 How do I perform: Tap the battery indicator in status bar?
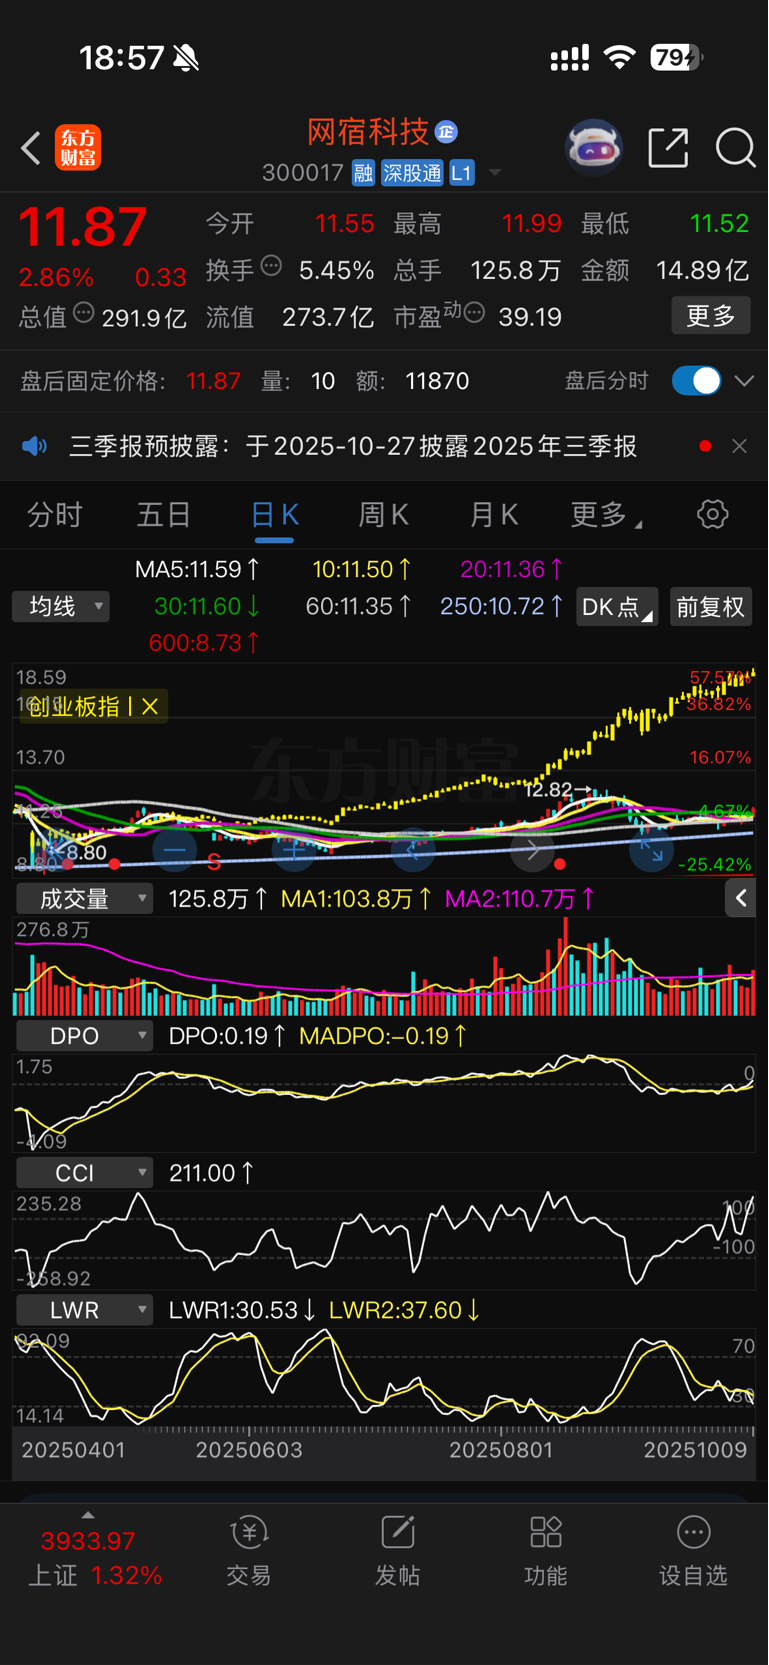coord(676,58)
